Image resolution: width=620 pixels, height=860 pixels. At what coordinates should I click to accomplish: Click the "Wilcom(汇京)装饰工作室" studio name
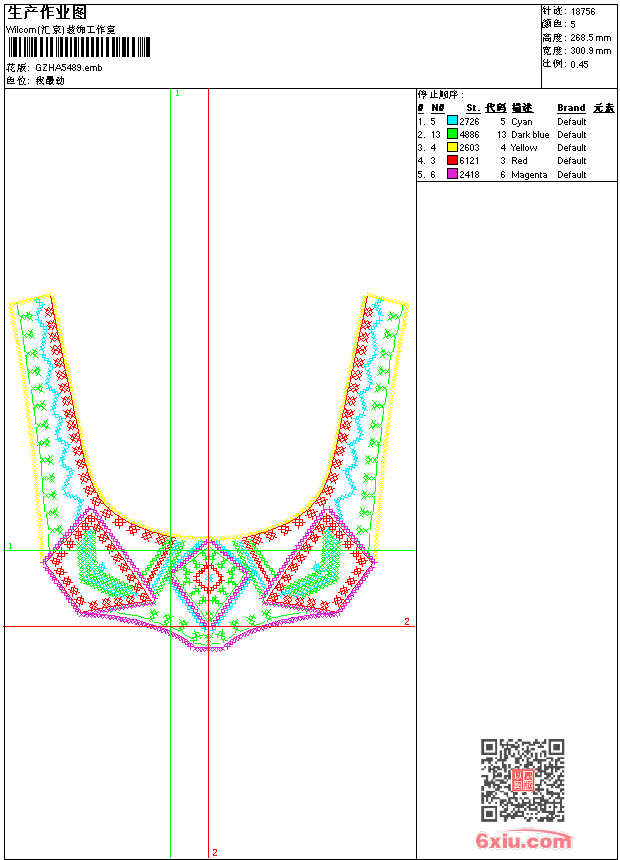(x=61, y=30)
